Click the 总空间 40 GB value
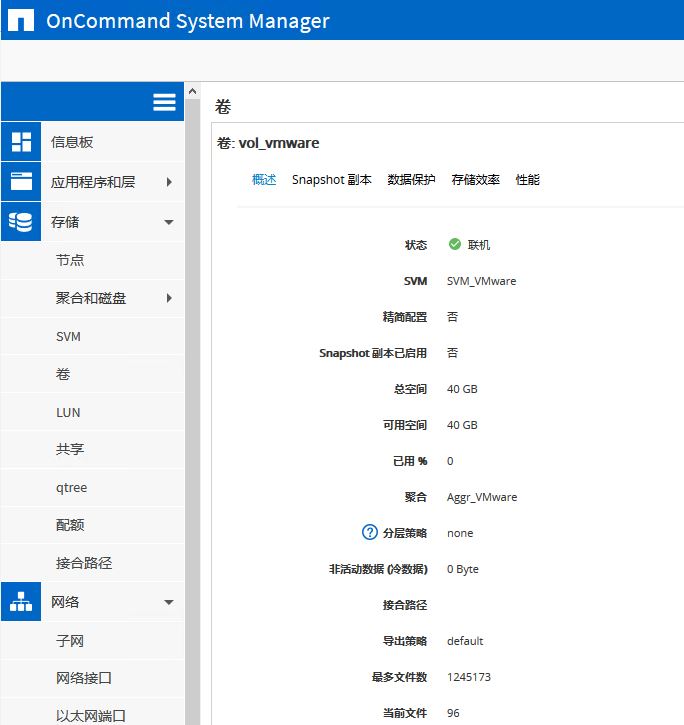This screenshot has width=684, height=725. pos(462,389)
